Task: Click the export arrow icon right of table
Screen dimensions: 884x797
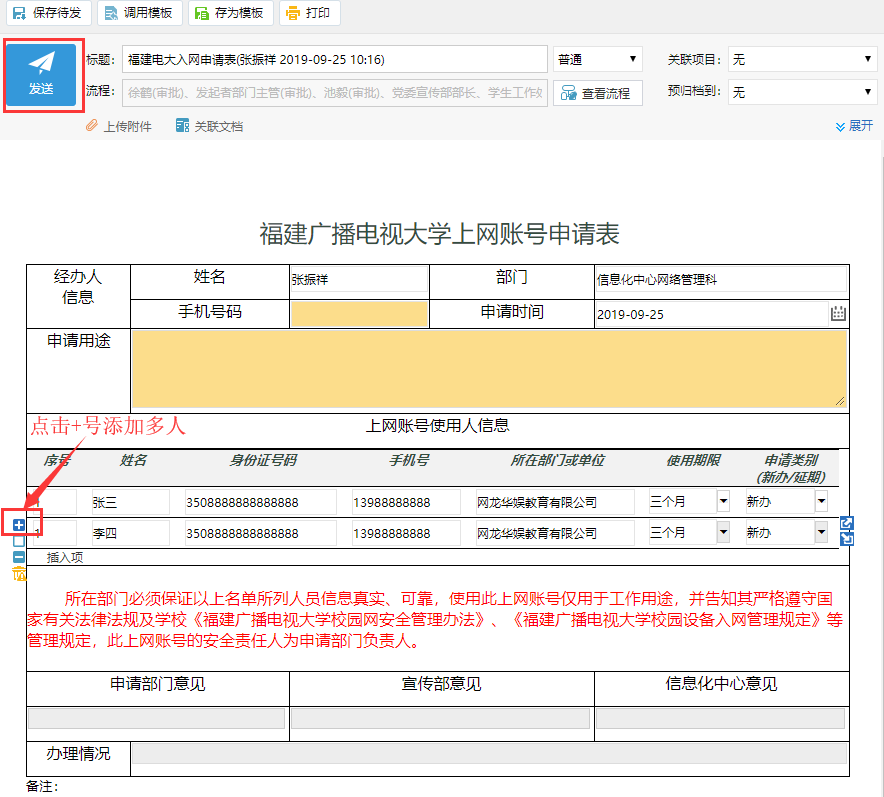Action: pos(847,523)
